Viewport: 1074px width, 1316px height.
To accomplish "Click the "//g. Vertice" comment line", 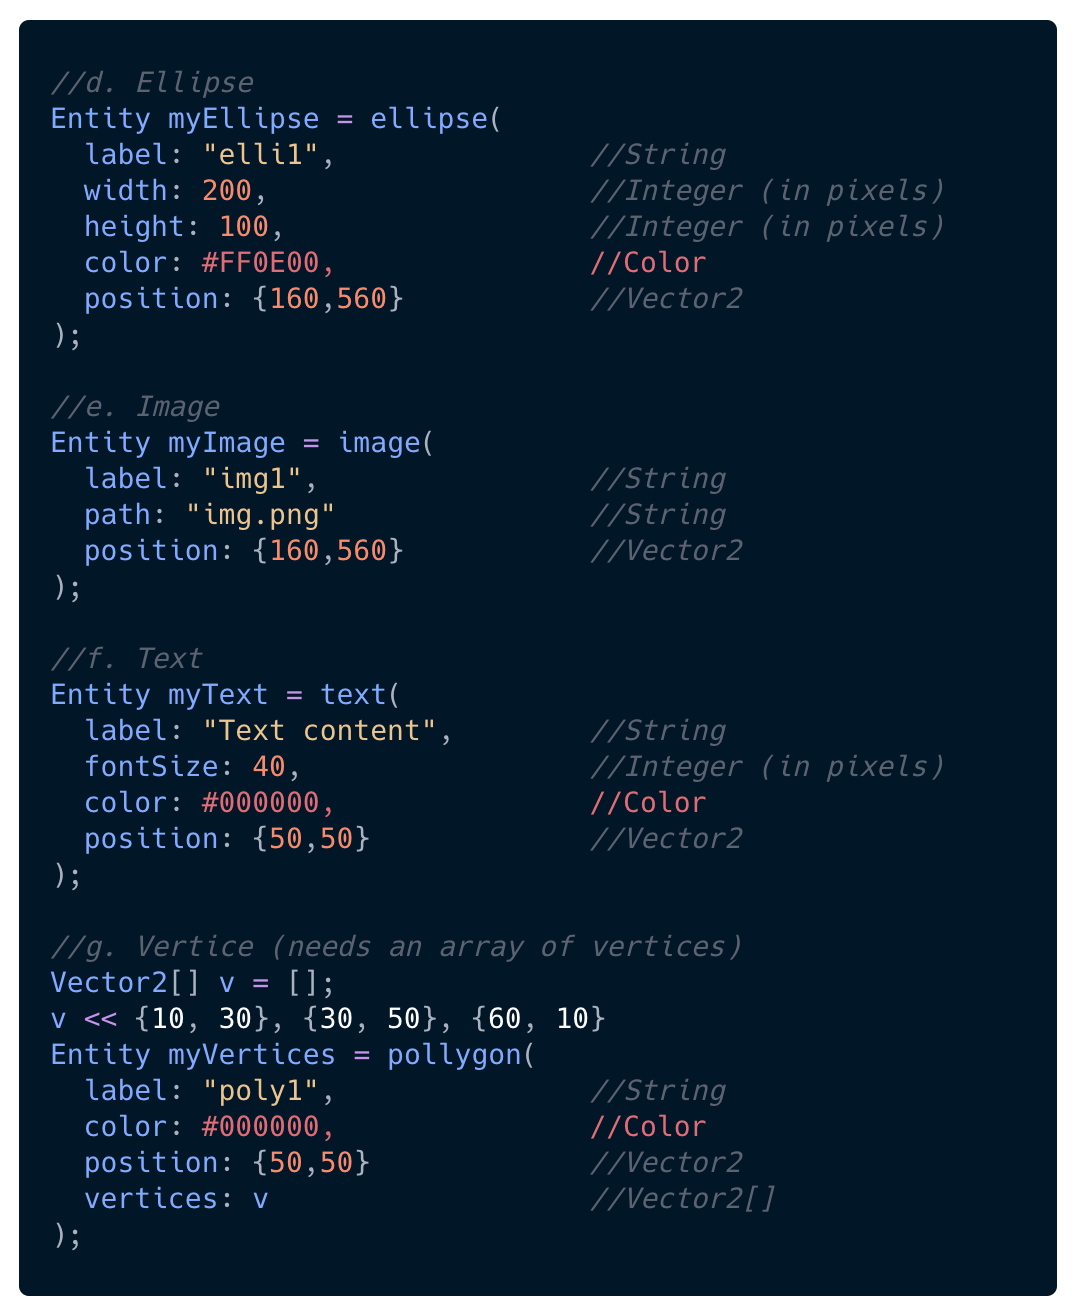I will [x=396, y=947].
